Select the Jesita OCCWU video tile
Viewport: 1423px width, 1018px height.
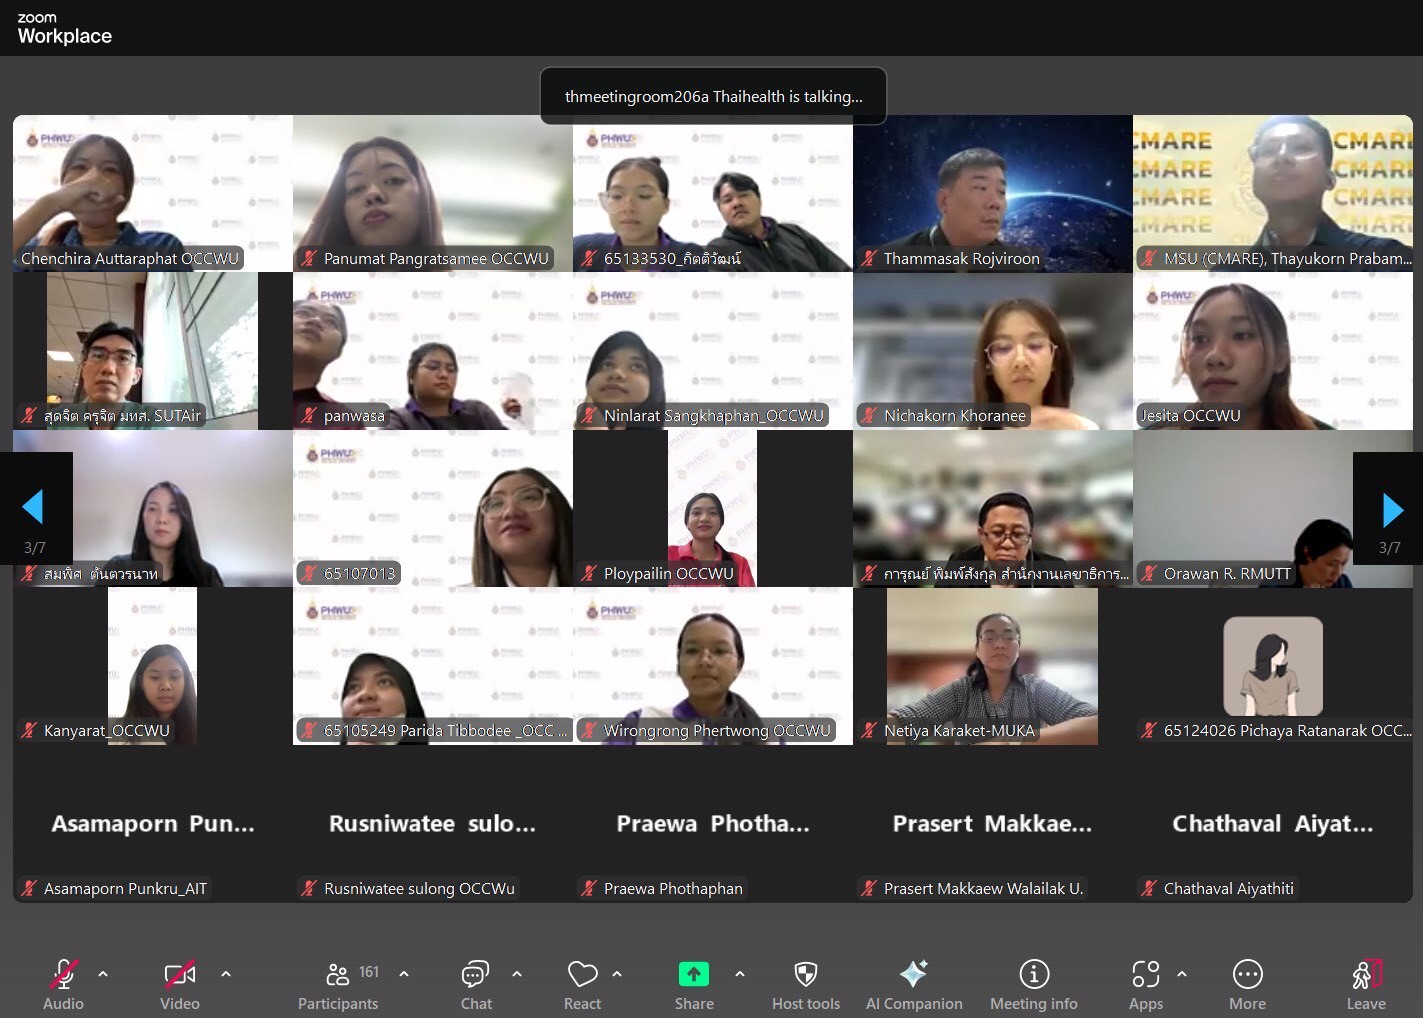pyautogui.click(x=1272, y=350)
